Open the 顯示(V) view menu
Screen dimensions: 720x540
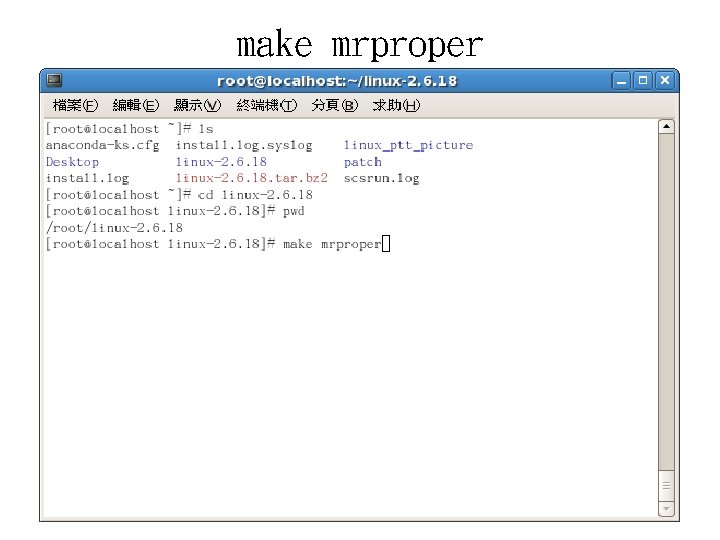click(x=197, y=105)
